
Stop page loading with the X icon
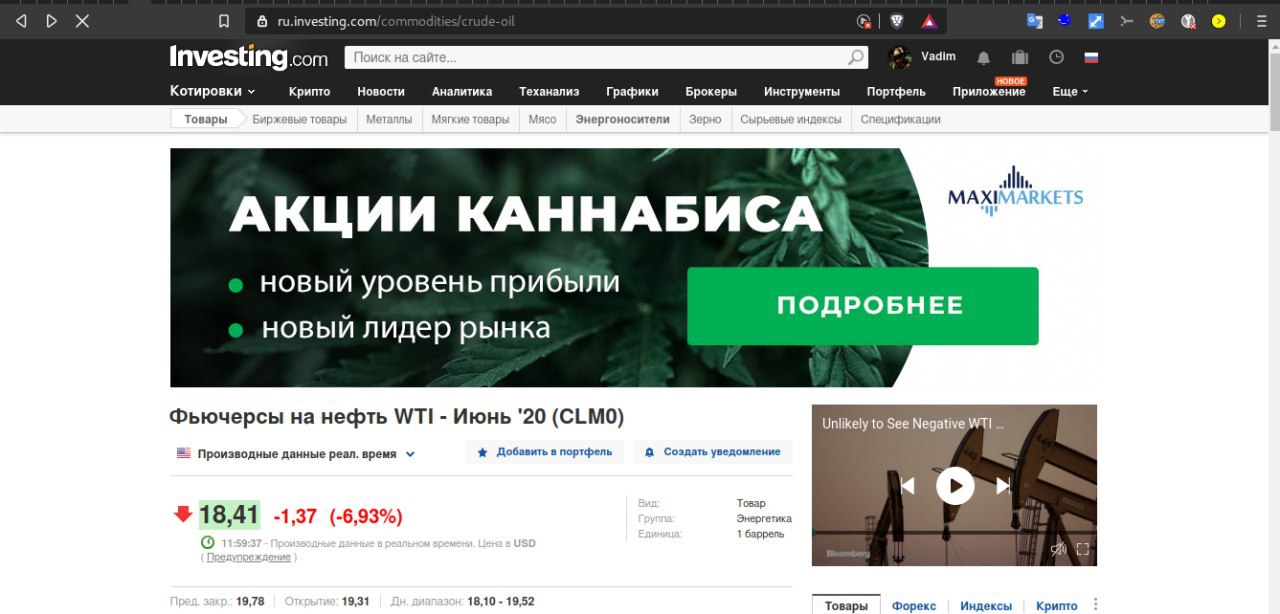point(82,20)
